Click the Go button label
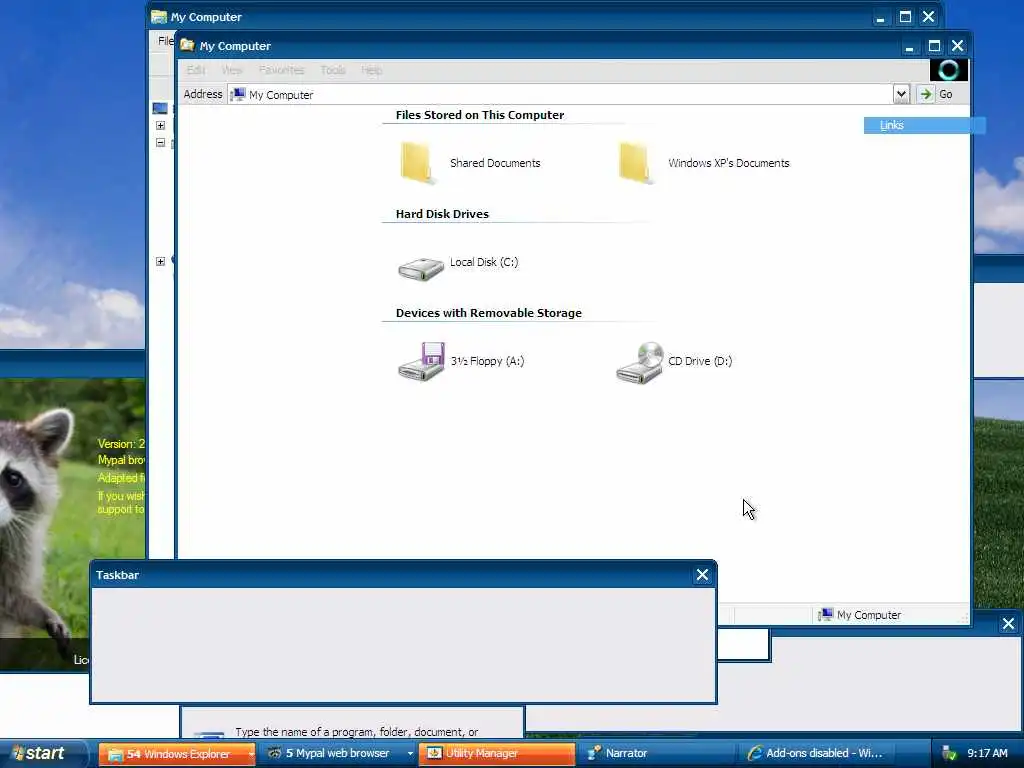 [x=946, y=94]
